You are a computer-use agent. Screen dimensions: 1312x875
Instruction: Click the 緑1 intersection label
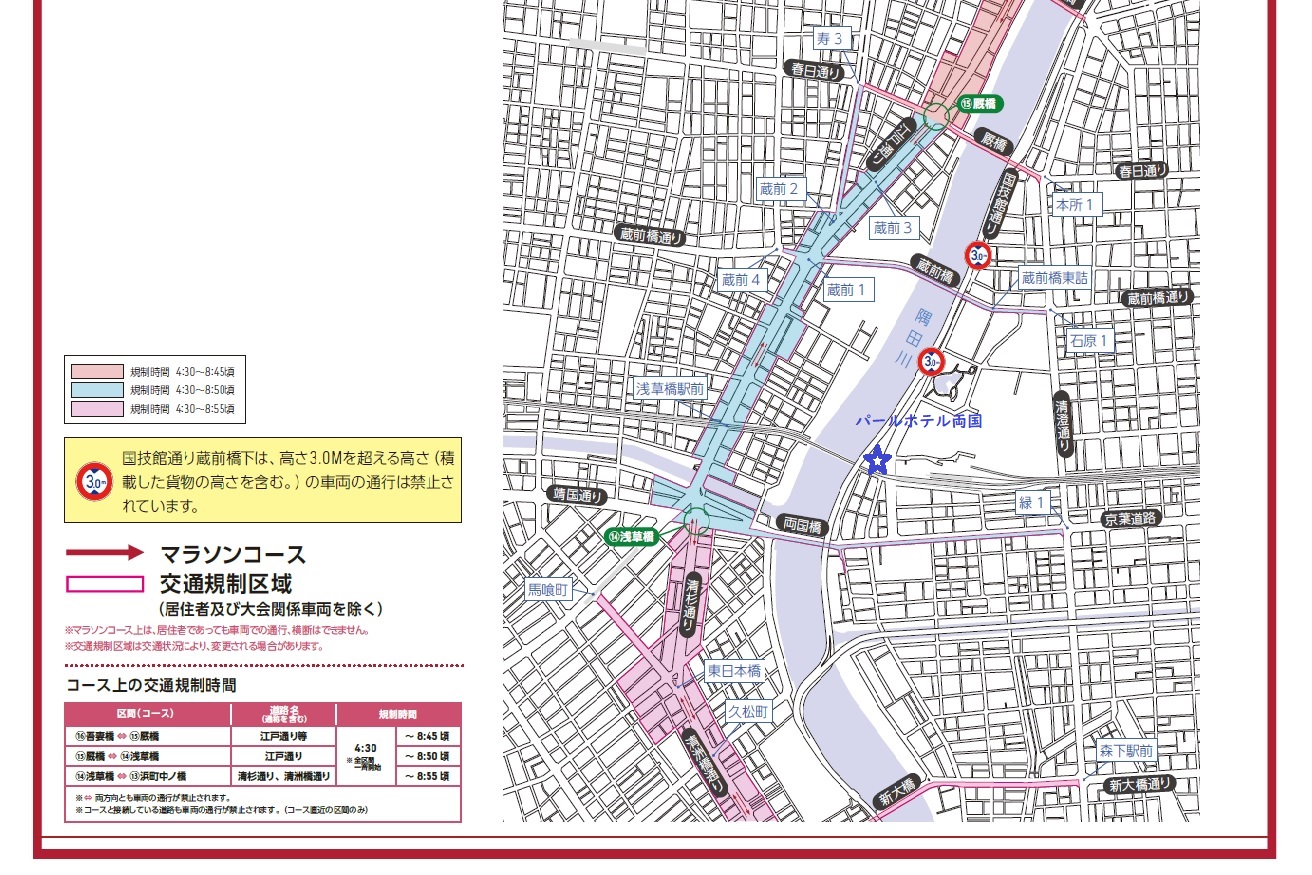(x=1032, y=502)
